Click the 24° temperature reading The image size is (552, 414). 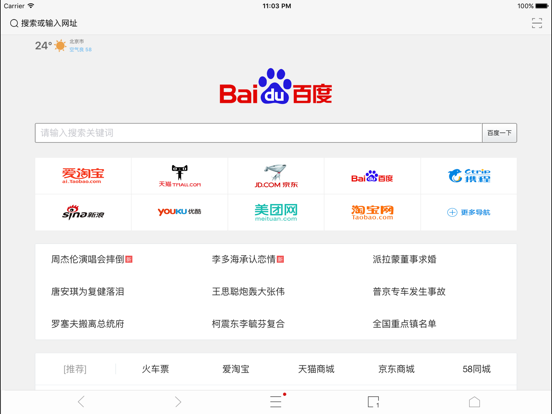pyautogui.click(x=43, y=46)
